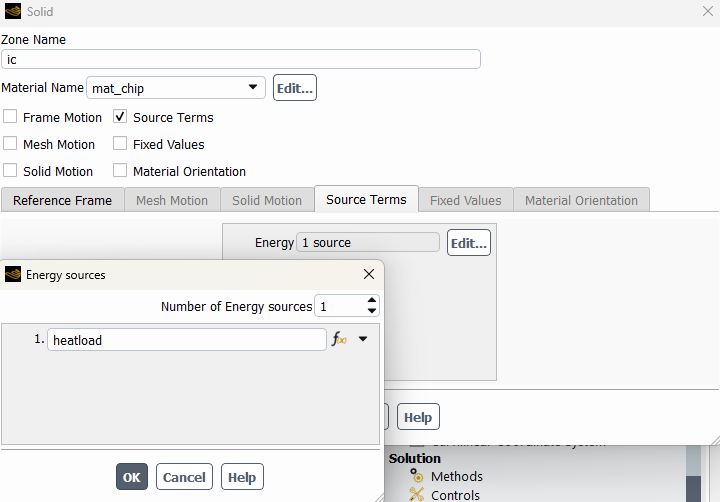Close the Solid dialog window
Viewport: 720px width, 502px height.
point(708,11)
